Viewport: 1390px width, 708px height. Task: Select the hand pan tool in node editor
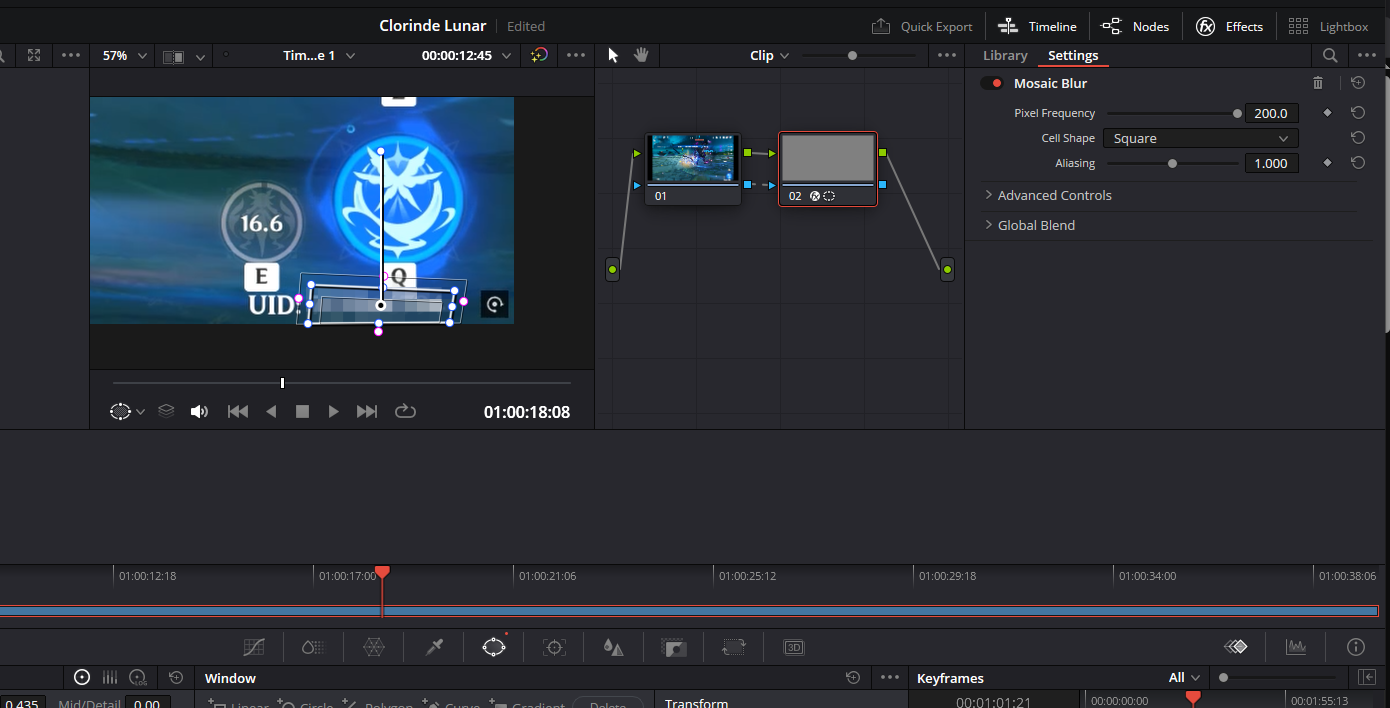point(641,55)
